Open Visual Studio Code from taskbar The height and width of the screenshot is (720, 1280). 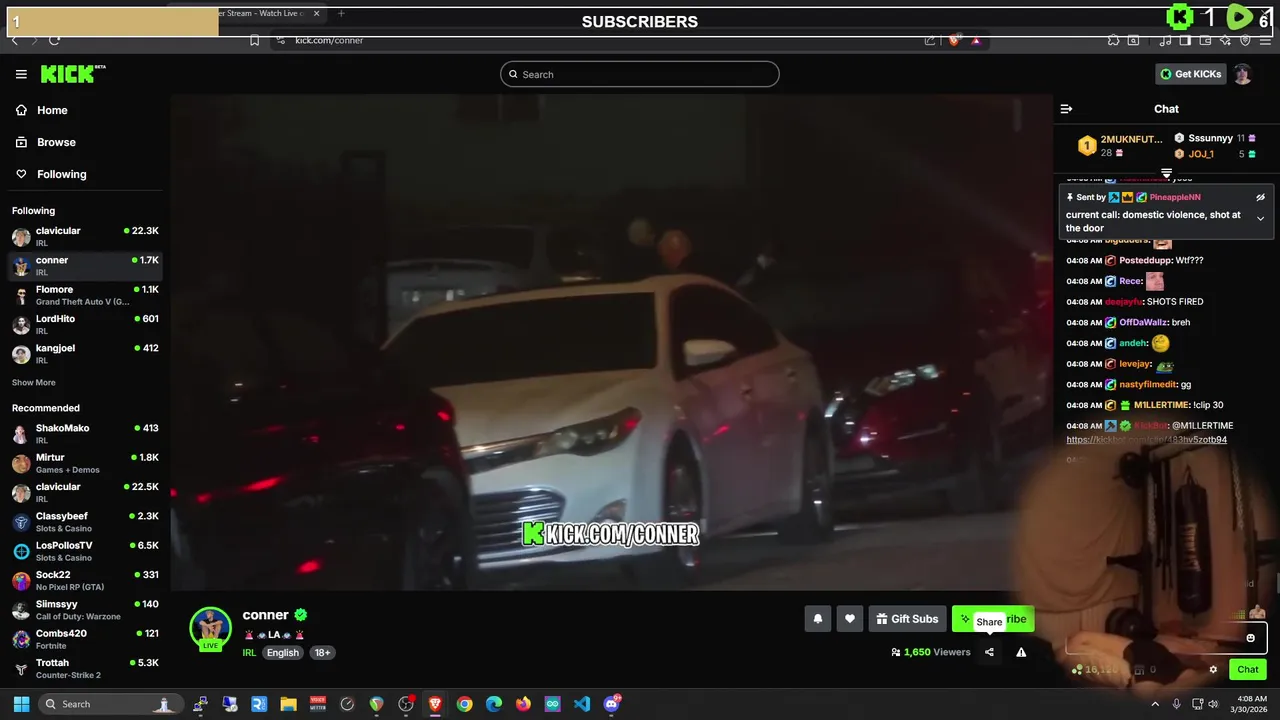click(582, 704)
